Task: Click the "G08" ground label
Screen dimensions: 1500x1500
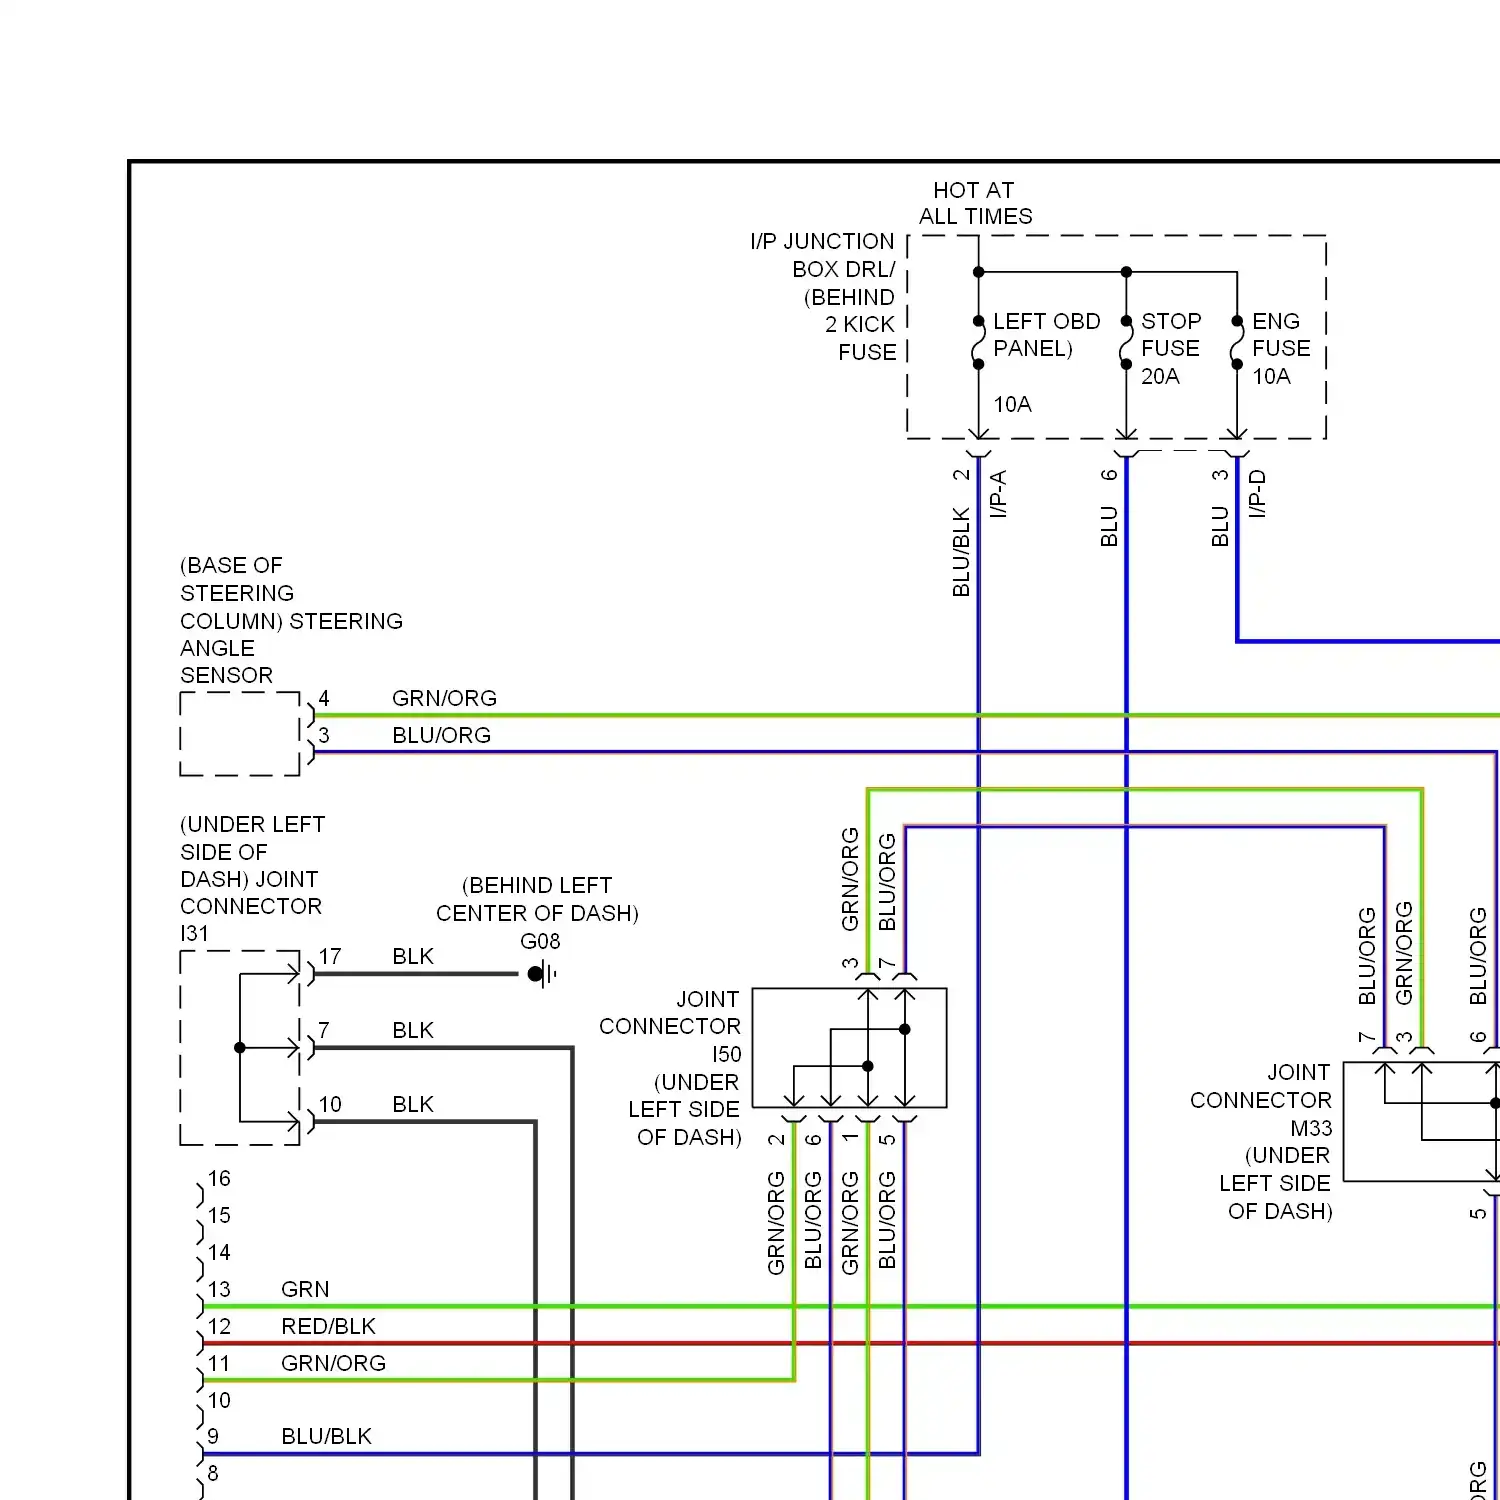Action: (540, 941)
